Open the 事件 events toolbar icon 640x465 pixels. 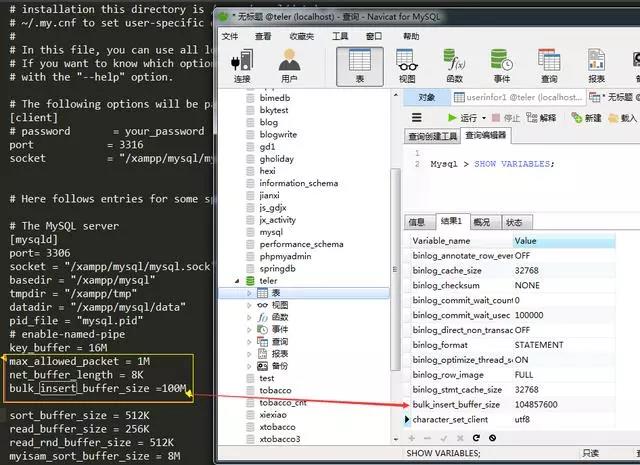coord(502,66)
